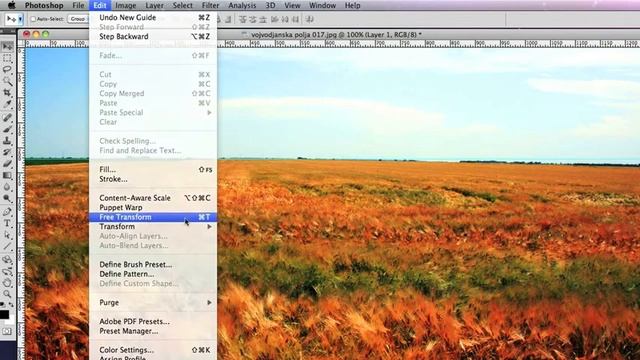The width and height of the screenshot is (640, 360).
Task: Open the Window menu
Action: (322, 5)
